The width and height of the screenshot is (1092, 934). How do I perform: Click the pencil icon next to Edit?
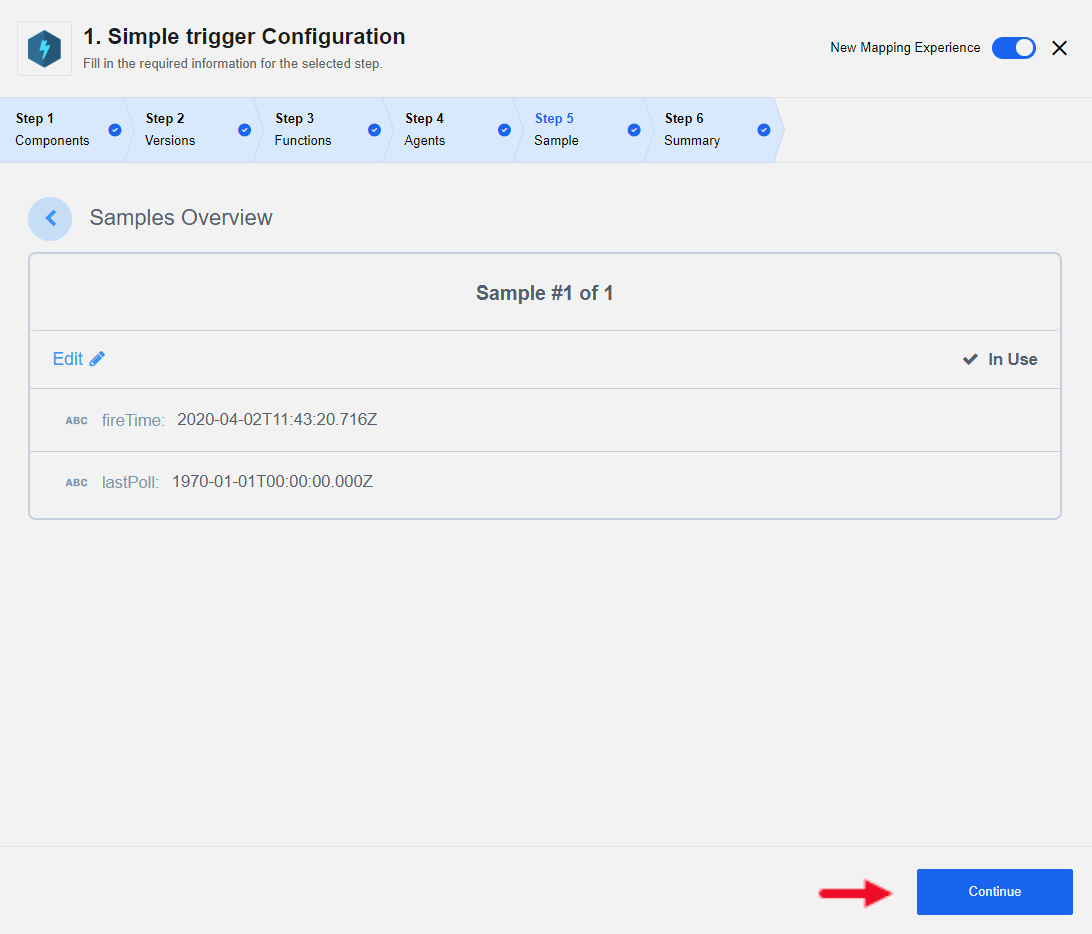tap(98, 359)
